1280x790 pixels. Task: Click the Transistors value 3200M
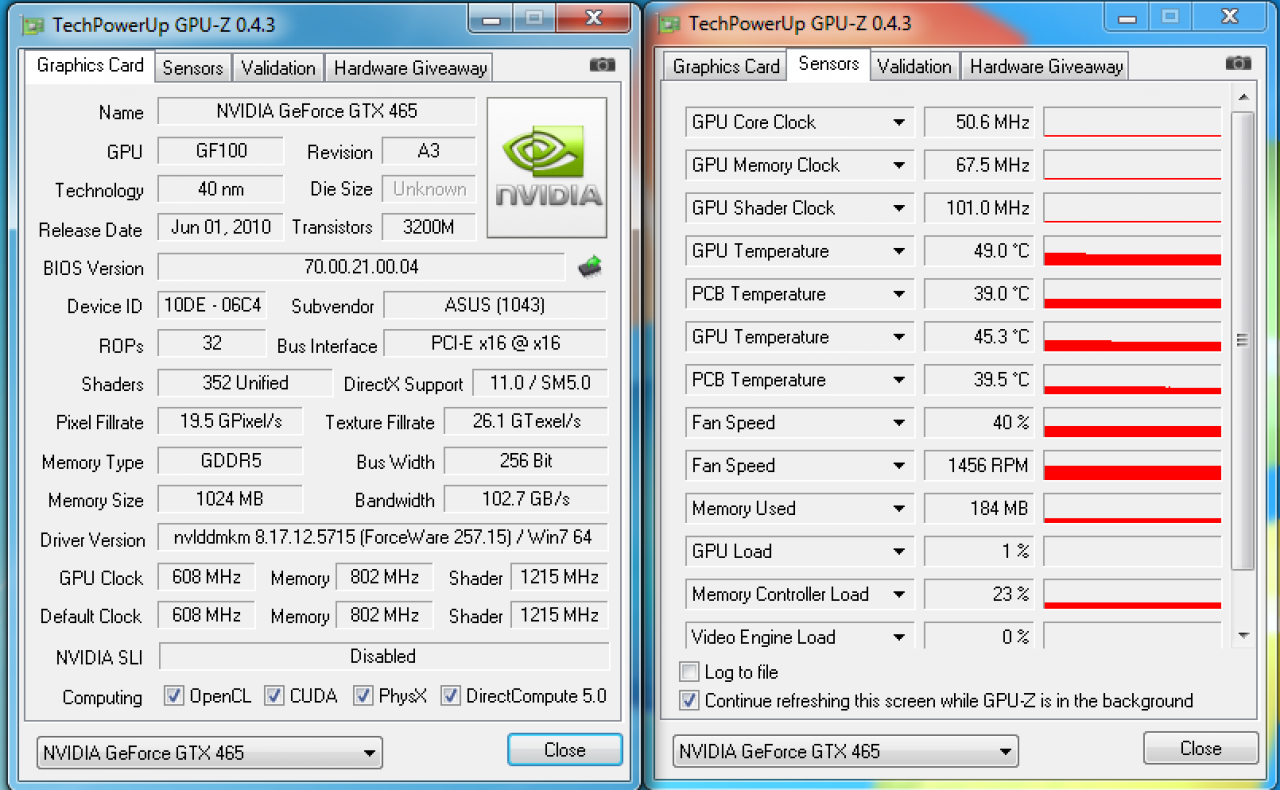[429, 227]
